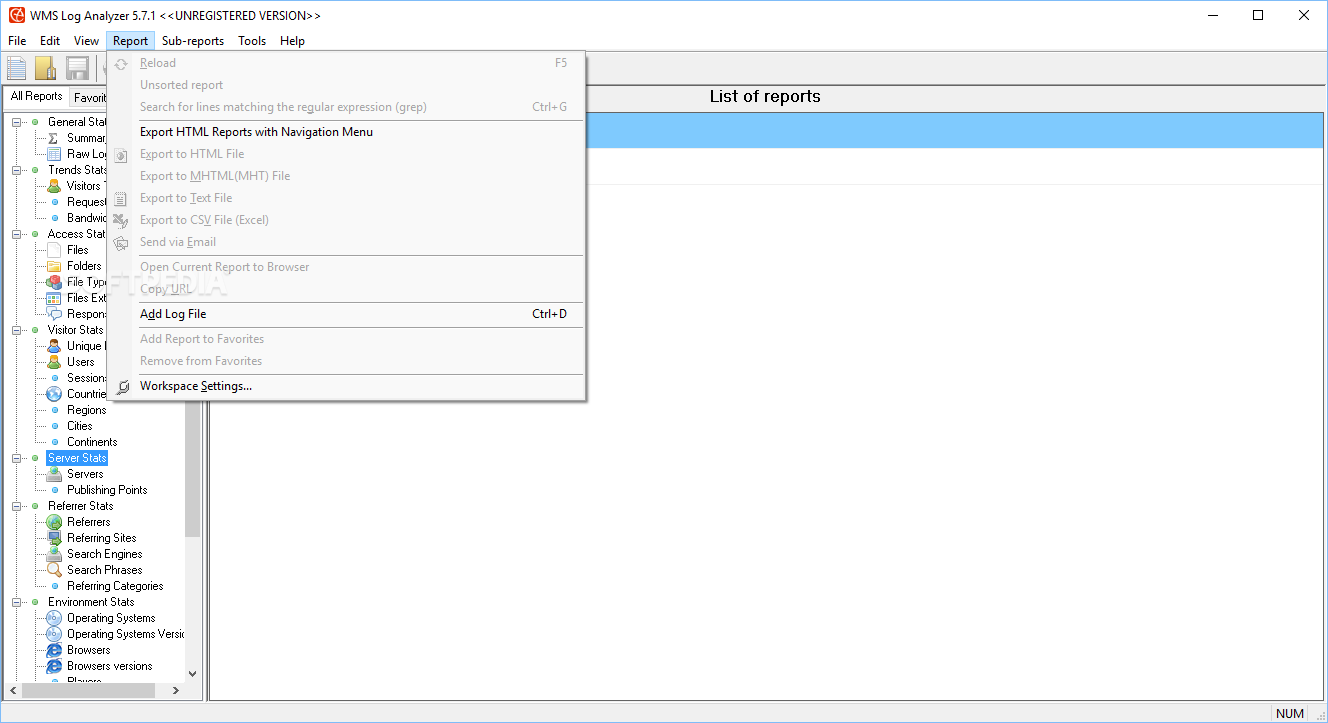Image resolution: width=1328 pixels, height=723 pixels.
Task: Click the Response speech bubble icon
Action: 54,314
